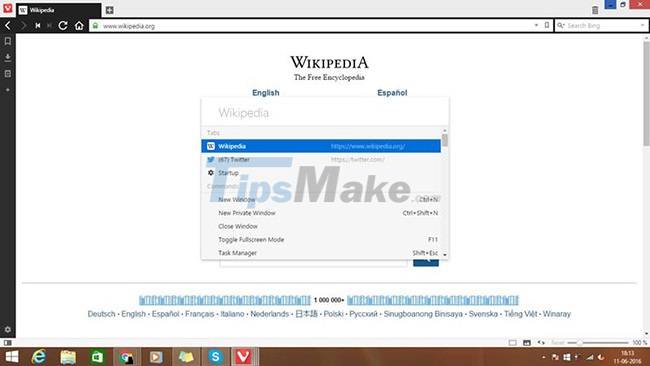650x366 pixels.
Task: Choose Toggle Fullscreen Mode command
Action: [x=321, y=239]
